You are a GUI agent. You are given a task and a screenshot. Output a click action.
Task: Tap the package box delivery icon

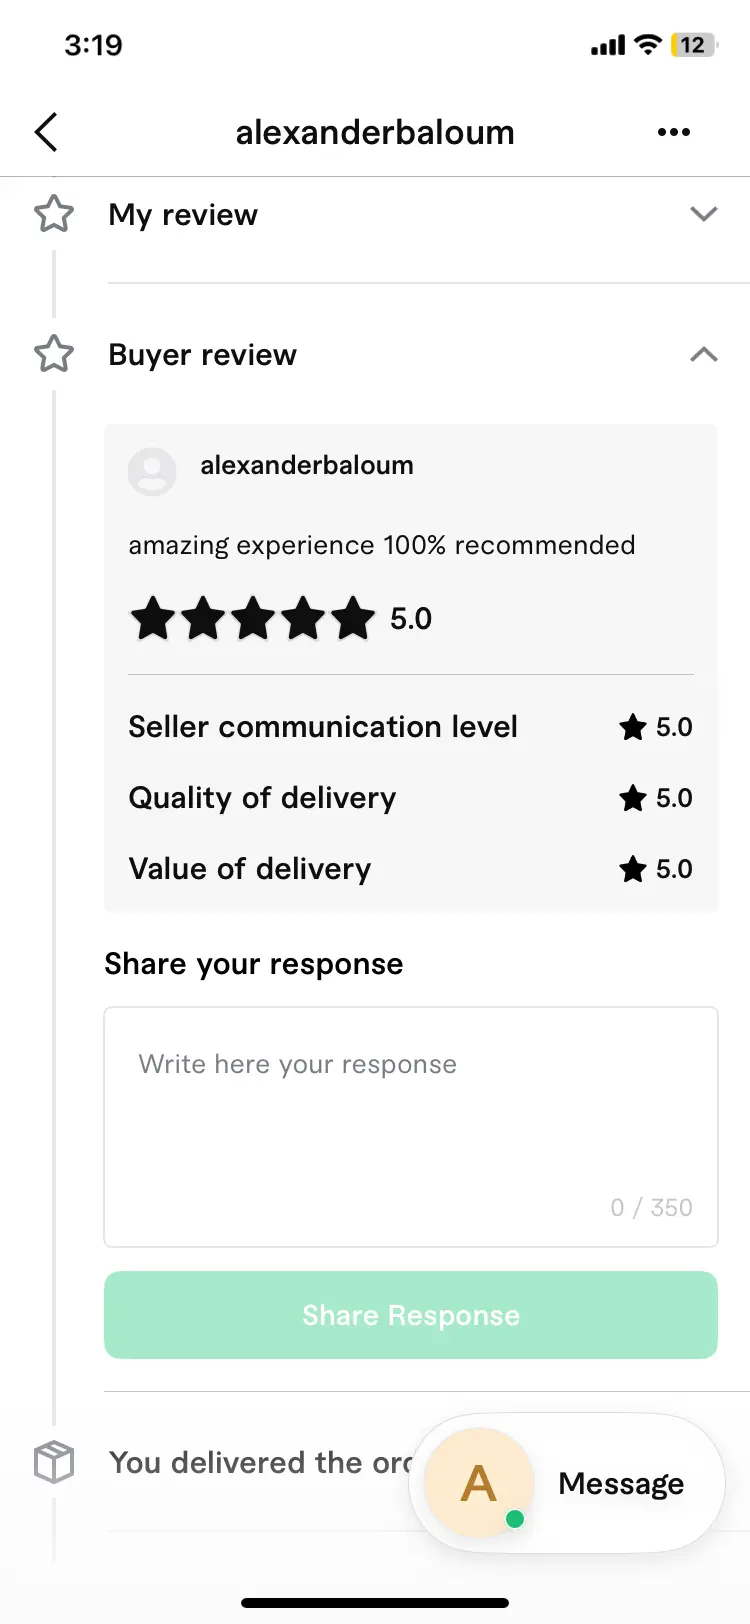pyautogui.click(x=54, y=1462)
